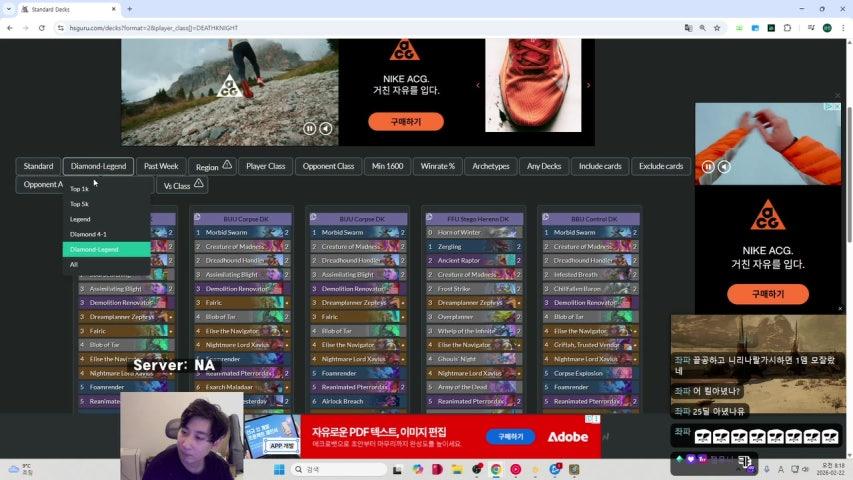Open the weather widget in taskbar
This screenshot has height=480, width=853.
tap(20, 469)
